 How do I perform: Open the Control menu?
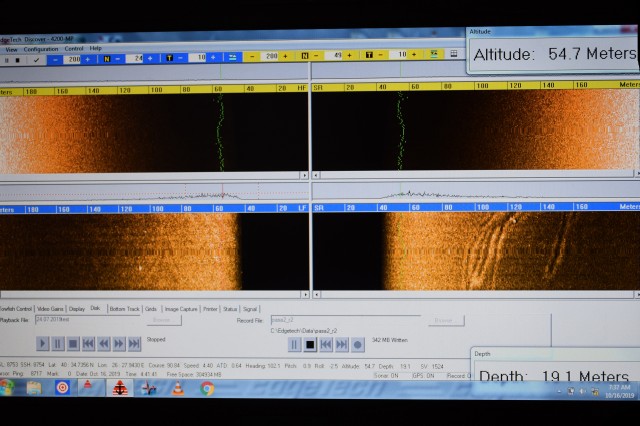74,48
